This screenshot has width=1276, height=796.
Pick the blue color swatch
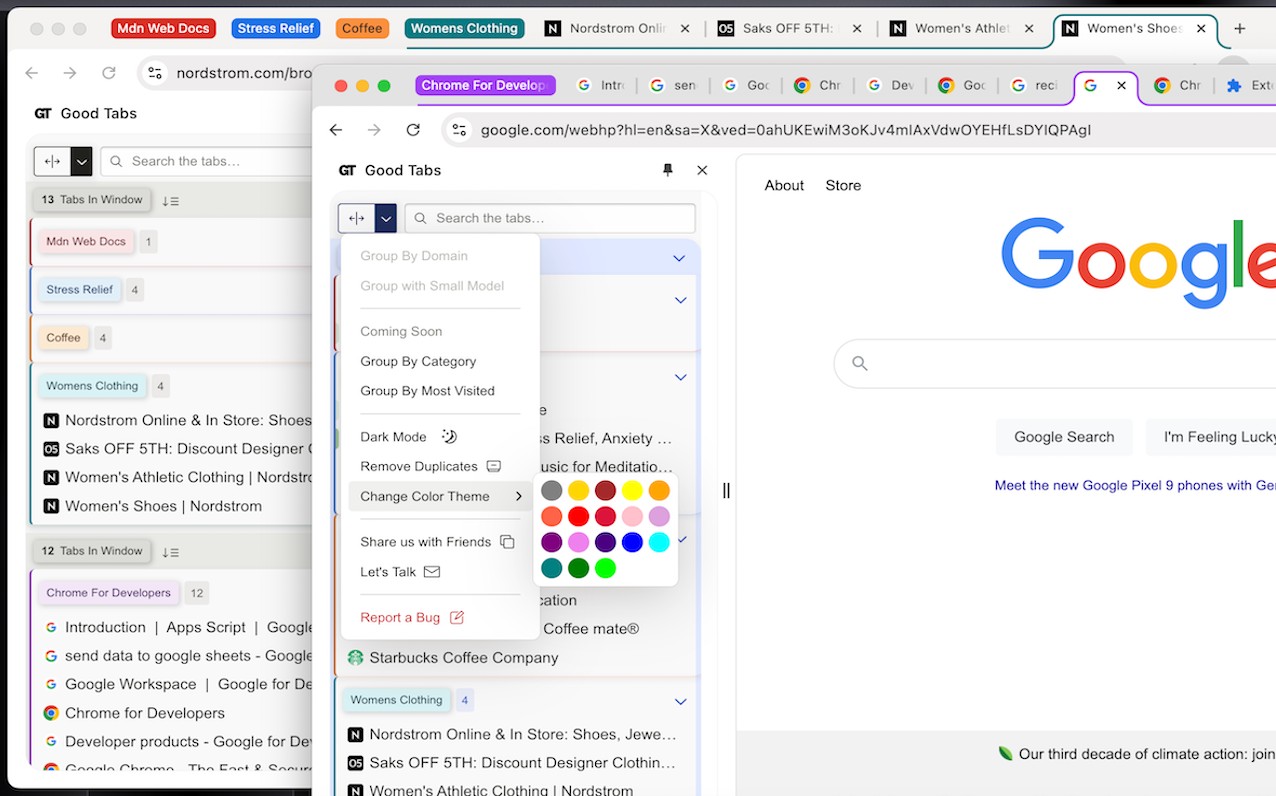[632, 542]
